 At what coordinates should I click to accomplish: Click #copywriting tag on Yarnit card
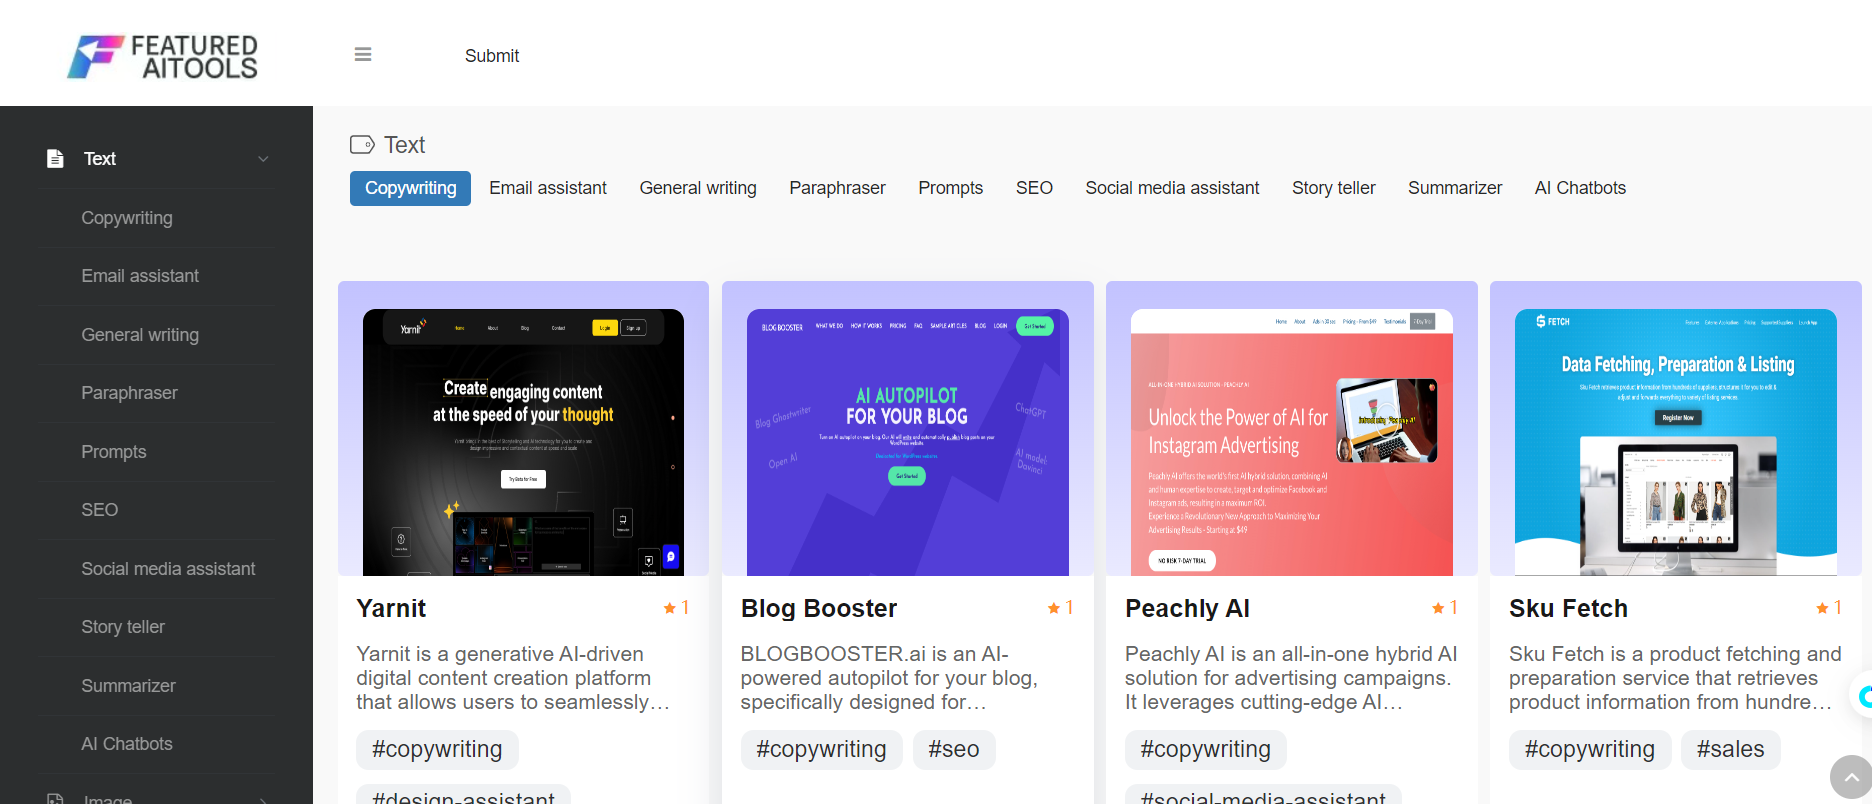[x=437, y=749]
